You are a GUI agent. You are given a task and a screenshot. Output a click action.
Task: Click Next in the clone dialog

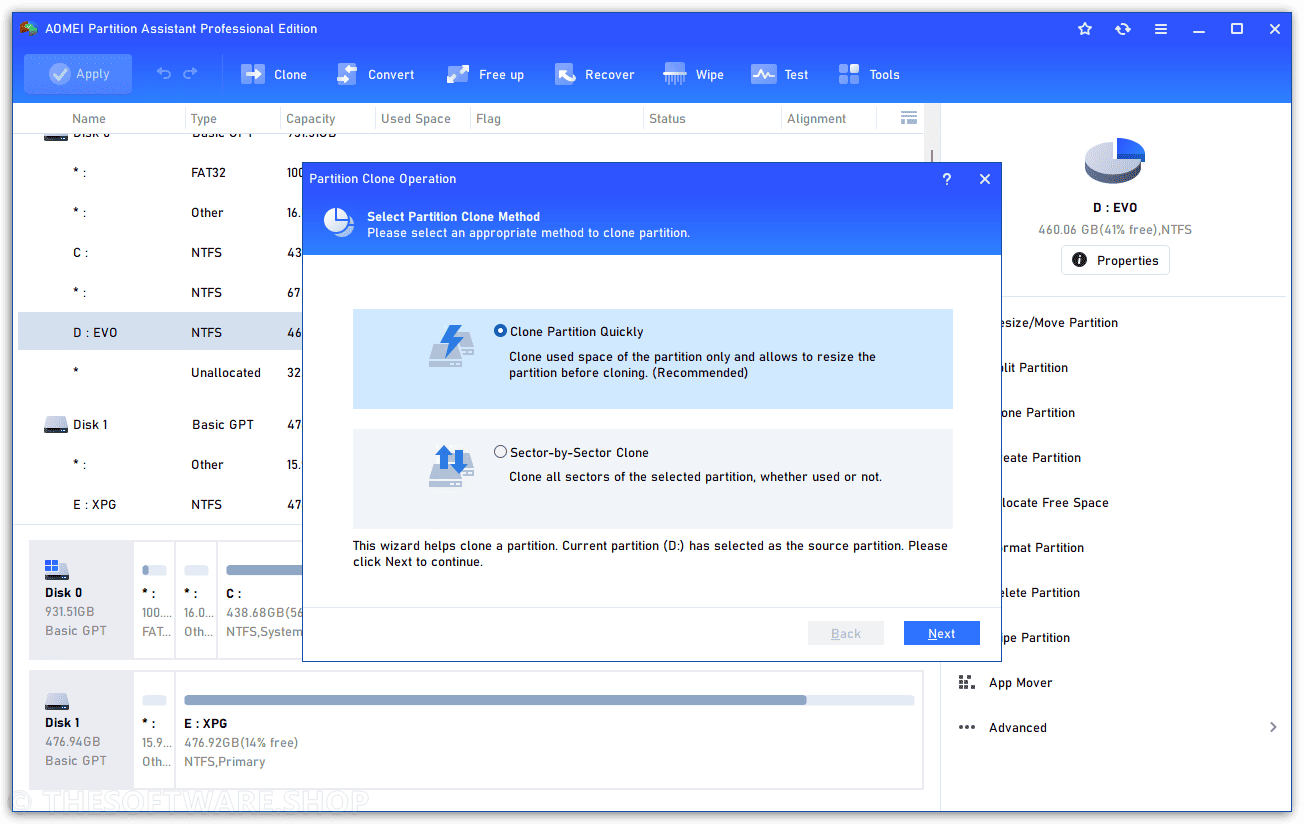coord(941,633)
